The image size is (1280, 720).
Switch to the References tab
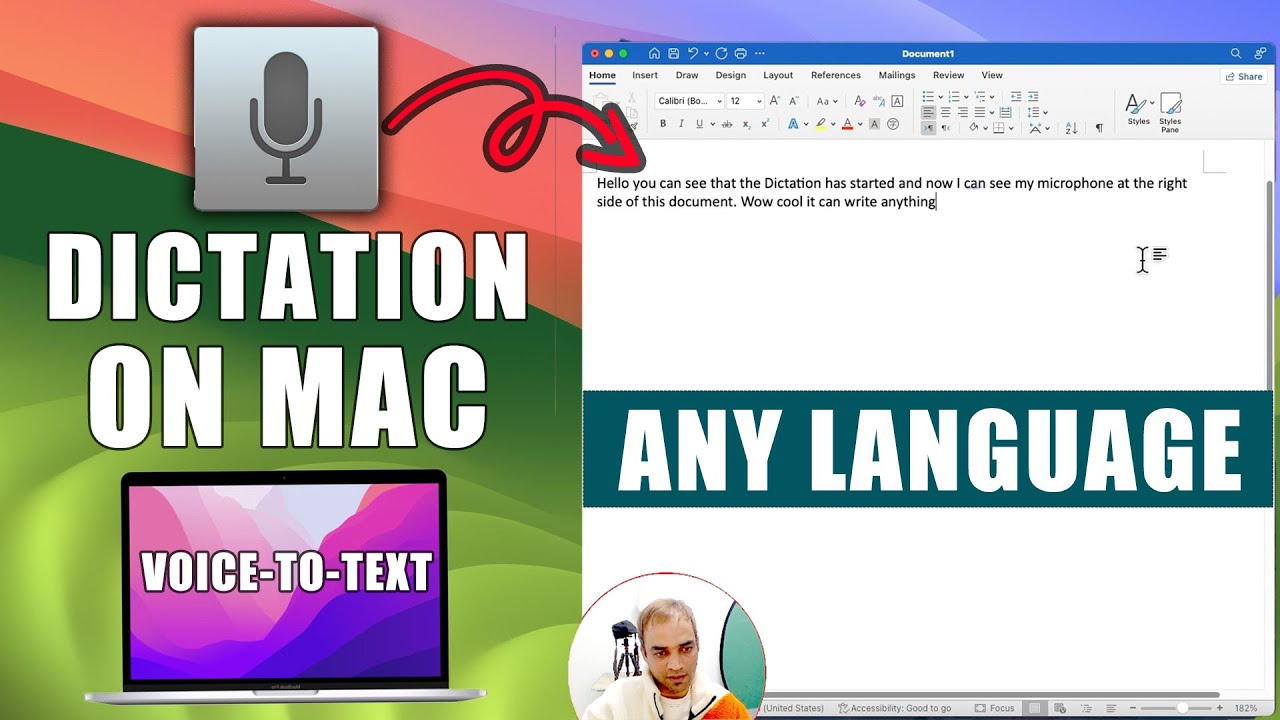click(836, 75)
